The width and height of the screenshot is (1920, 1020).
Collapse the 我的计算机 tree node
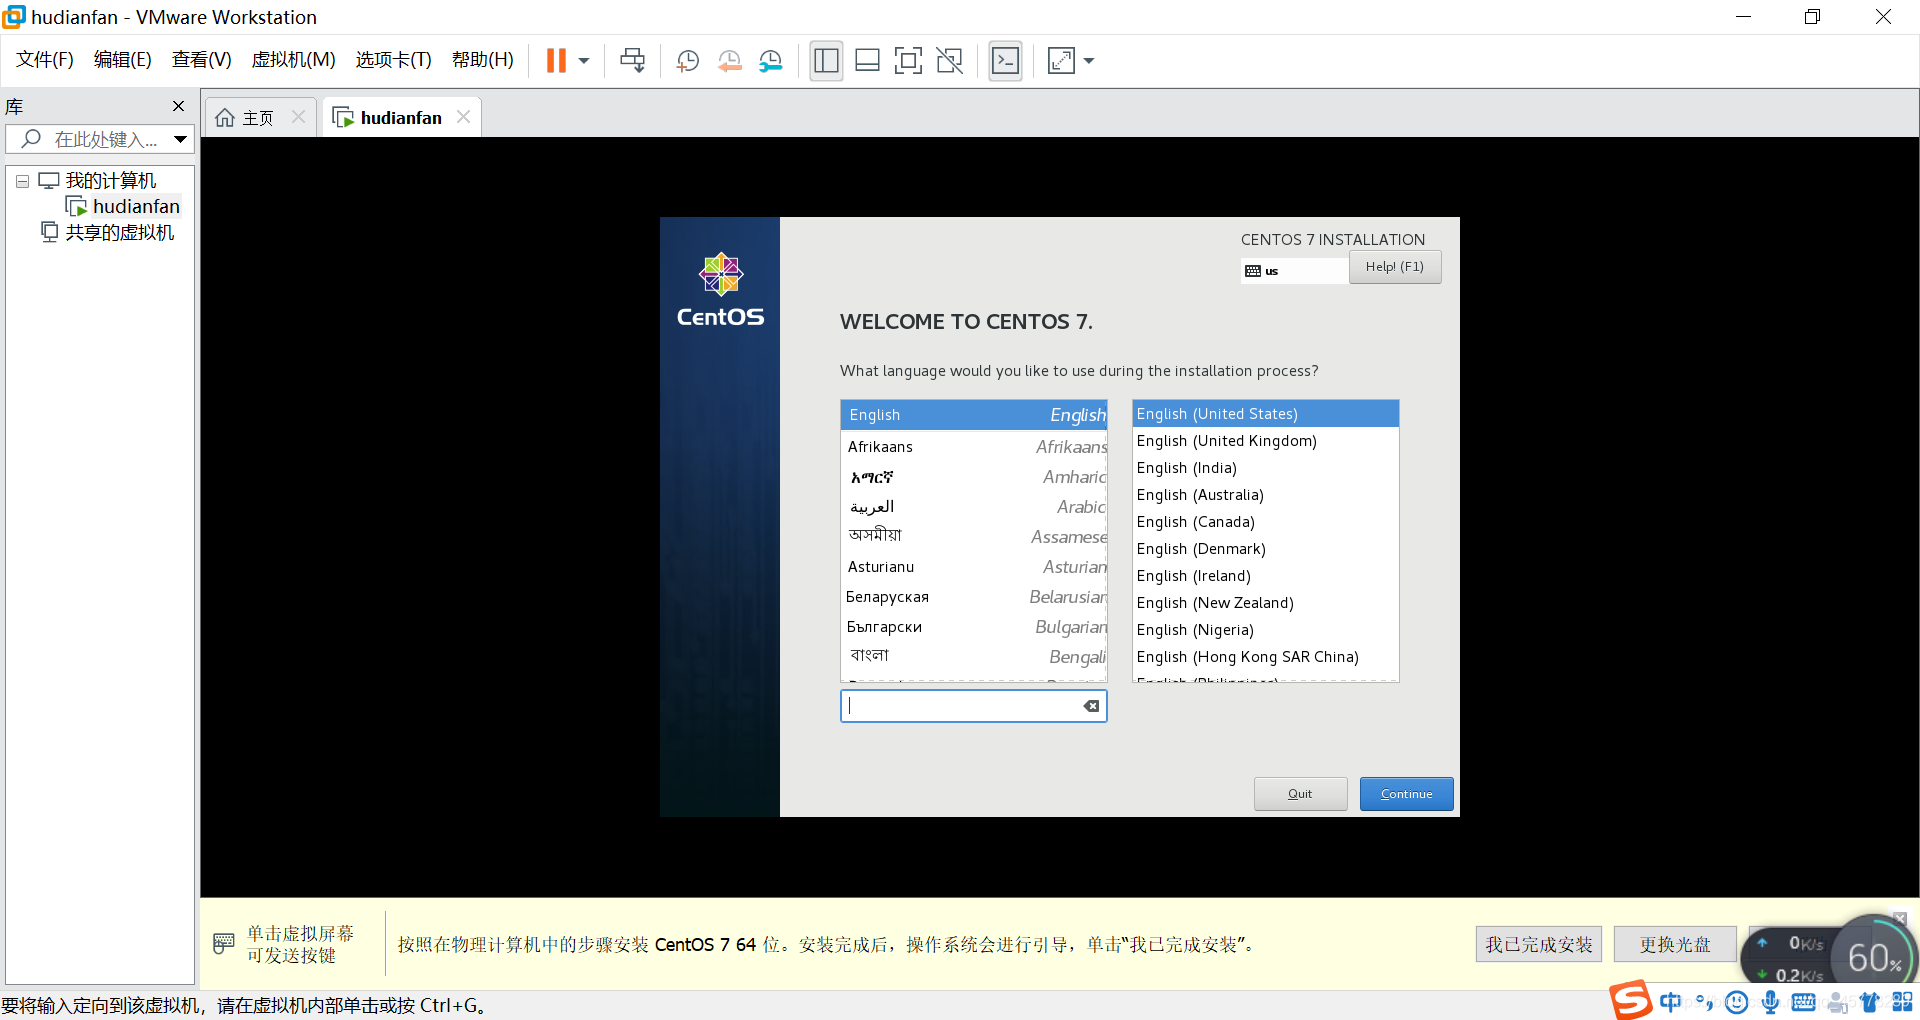pos(22,181)
